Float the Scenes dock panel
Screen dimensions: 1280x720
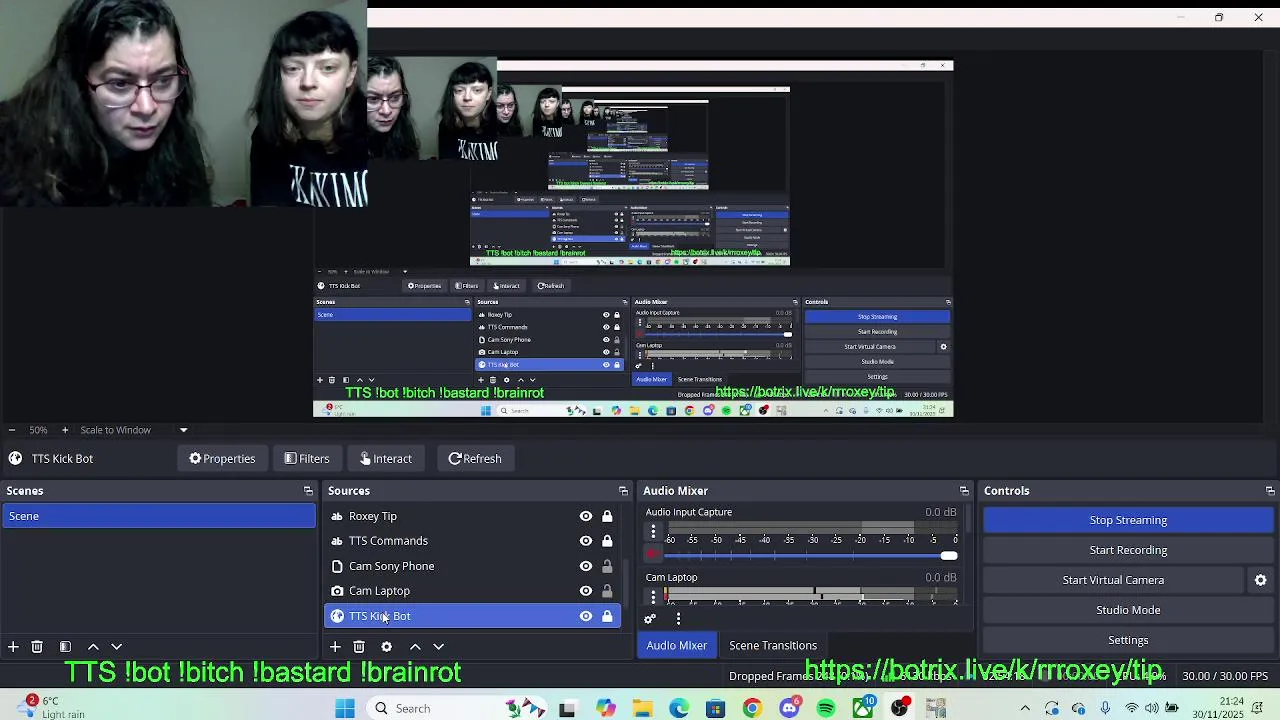click(x=308, y=491)
